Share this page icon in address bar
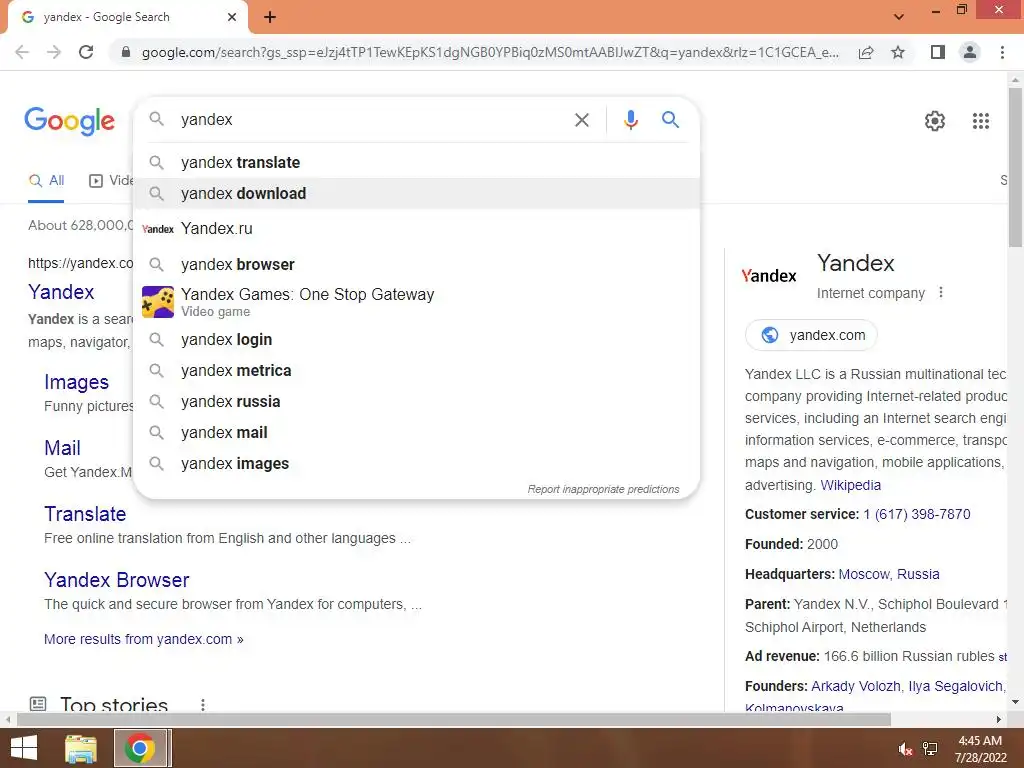 coord(866,52)
